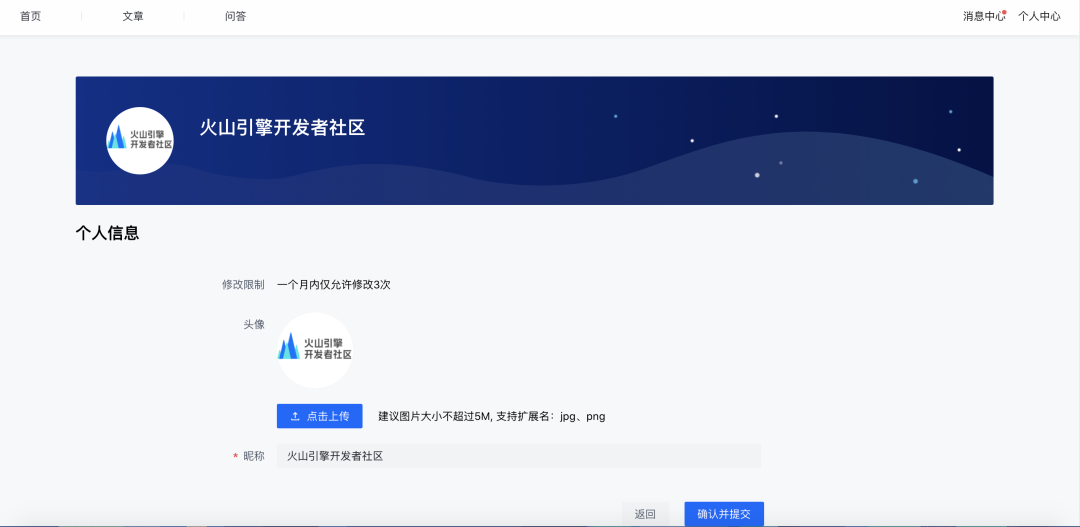Click the 昵称 field label

254,456
